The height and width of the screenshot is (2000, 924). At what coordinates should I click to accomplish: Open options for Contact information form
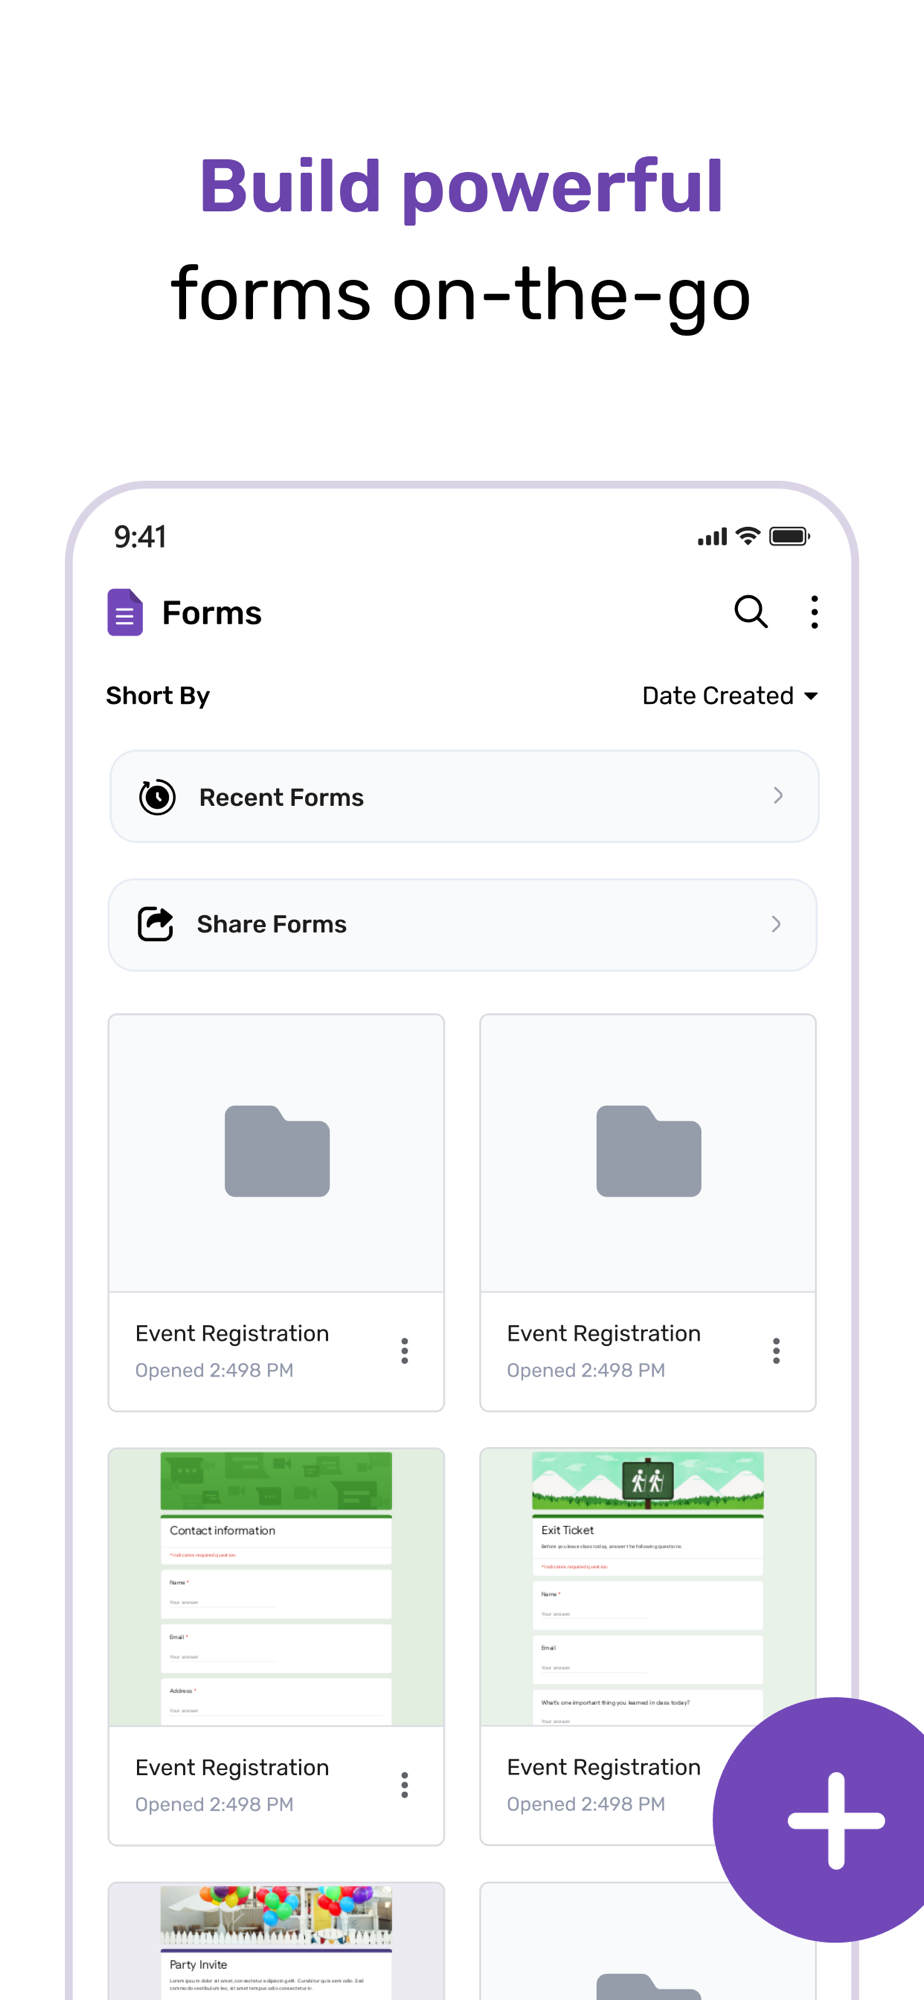[x=404, y=1785]
